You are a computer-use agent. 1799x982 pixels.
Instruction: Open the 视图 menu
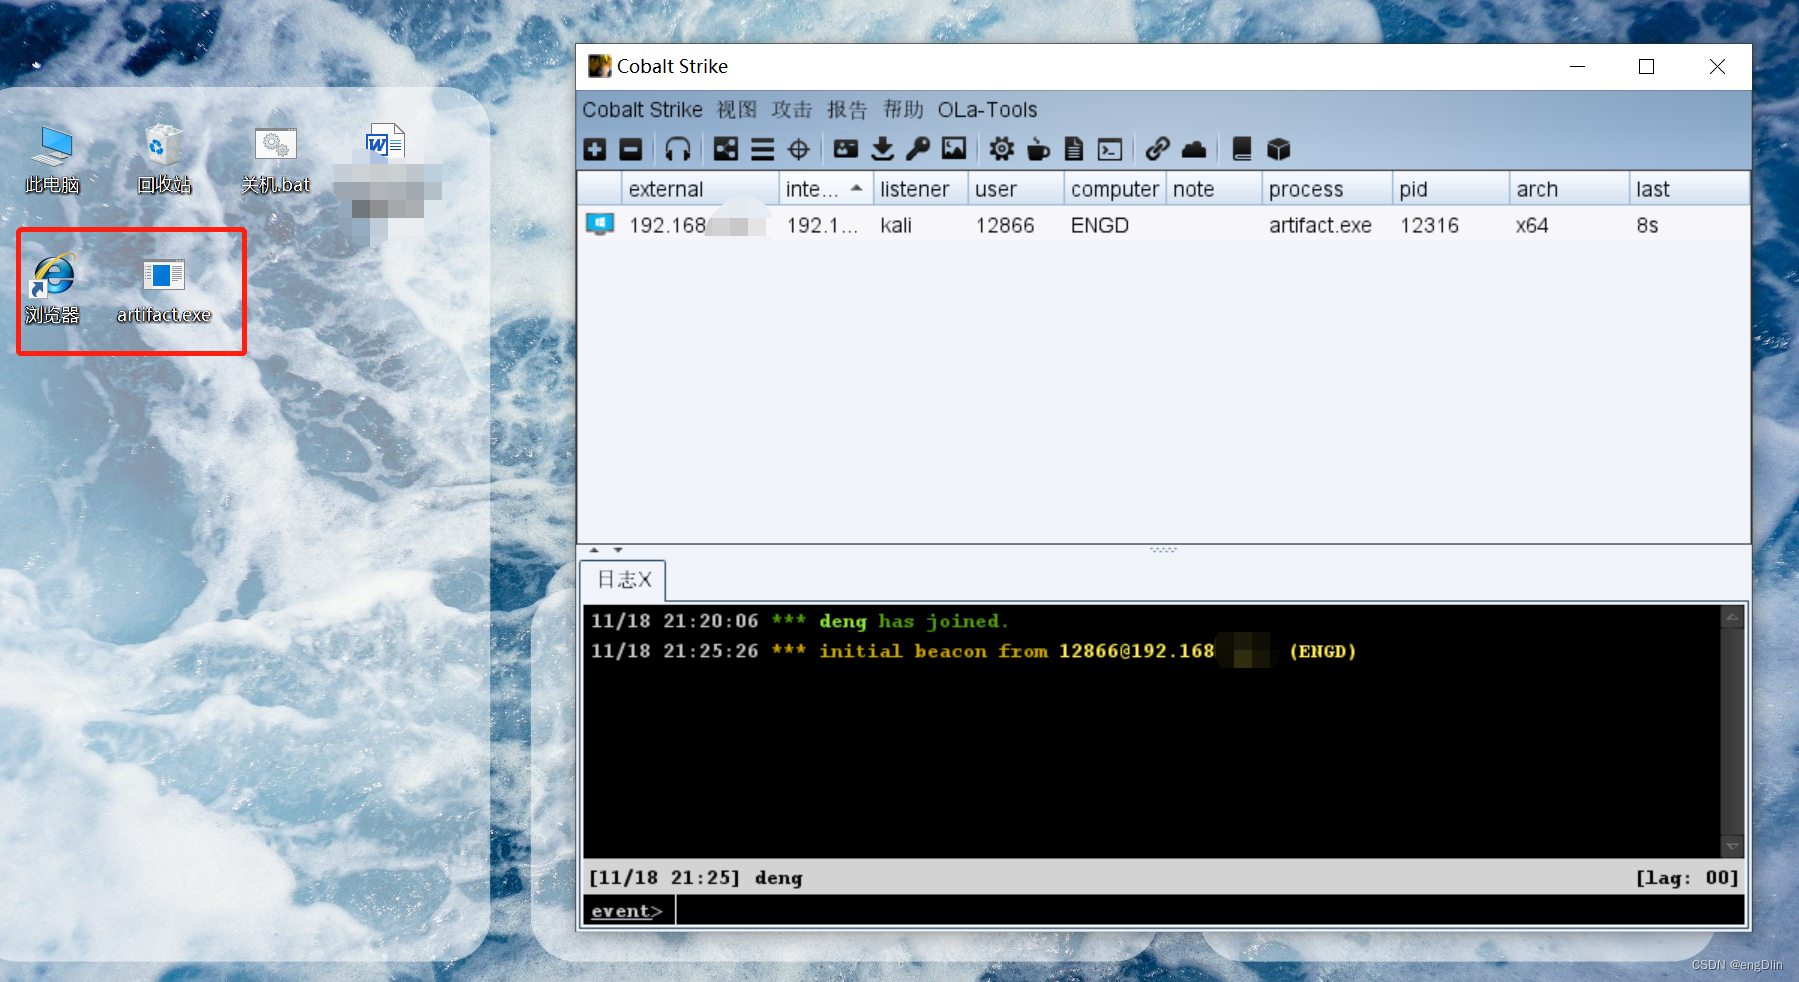coord(737,110)
